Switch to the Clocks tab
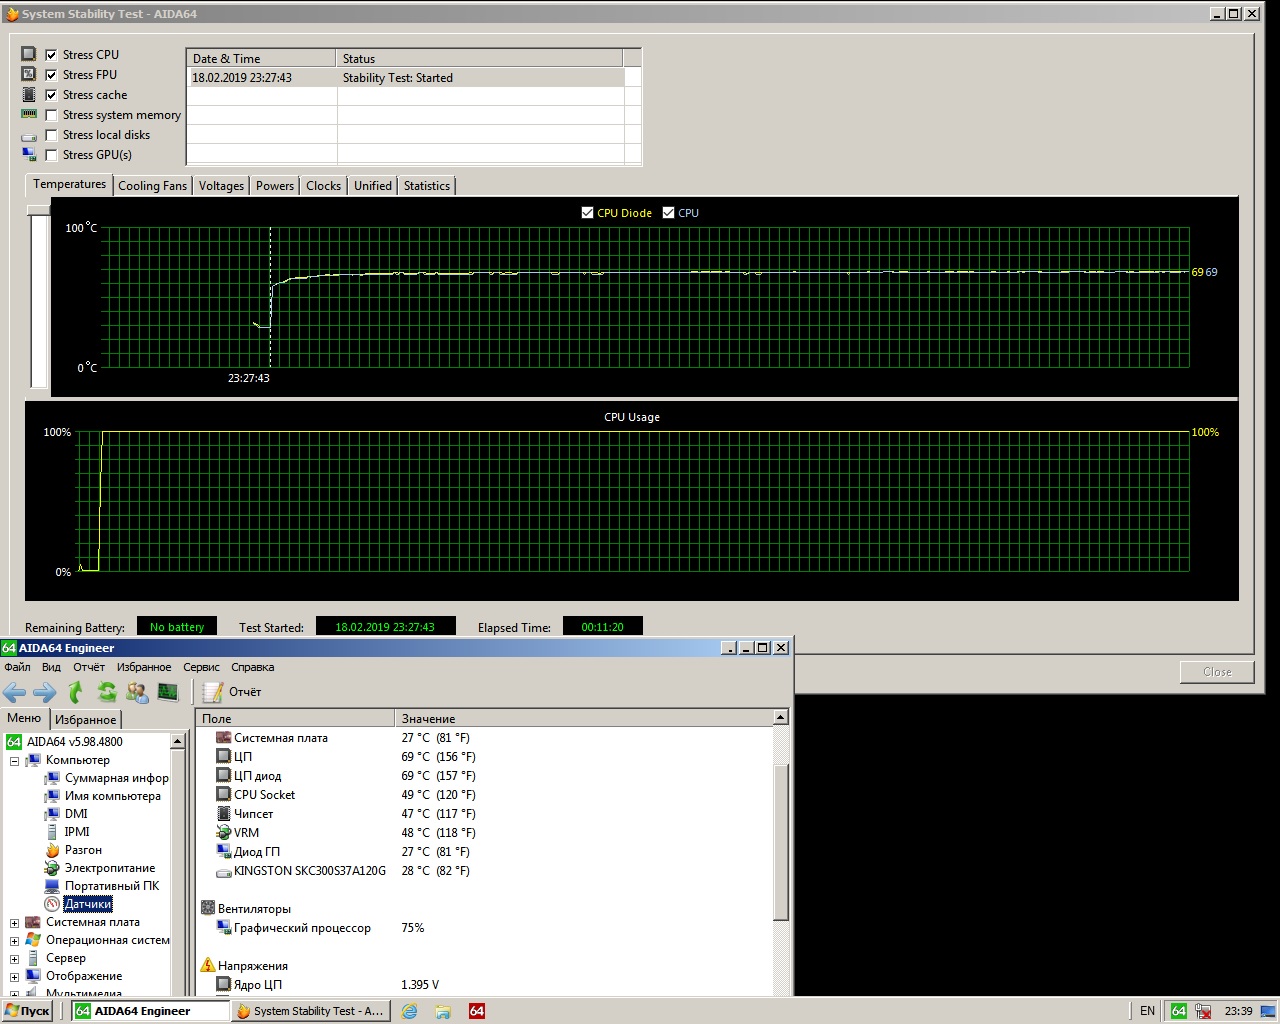The image size is (1280, 1024). tap(323, 186)
